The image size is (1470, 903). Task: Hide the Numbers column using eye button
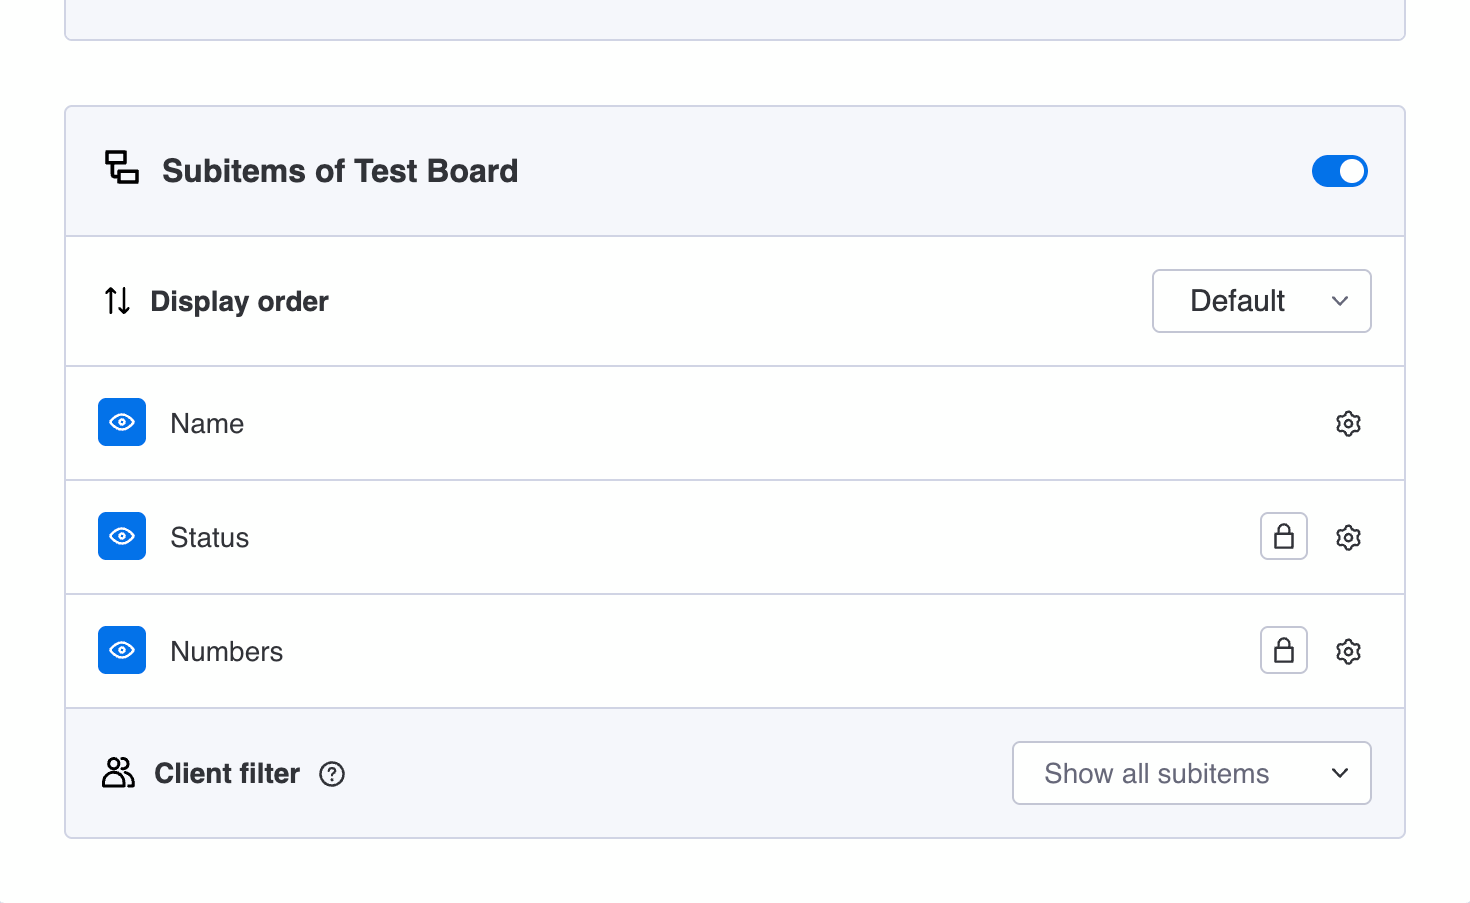coord(122,651)
